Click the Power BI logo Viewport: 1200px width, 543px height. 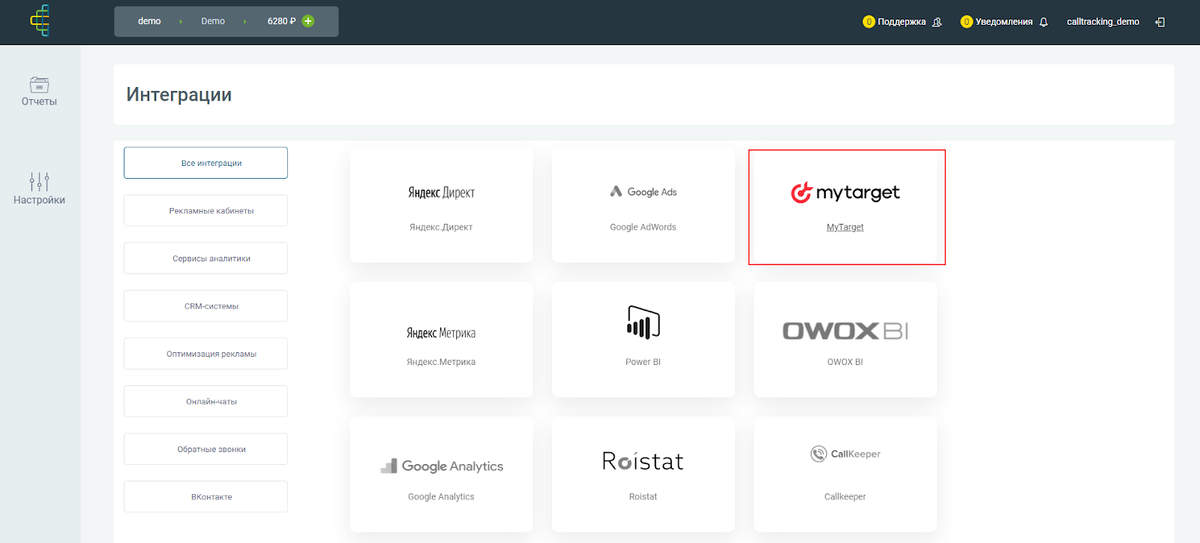point(643,321)
